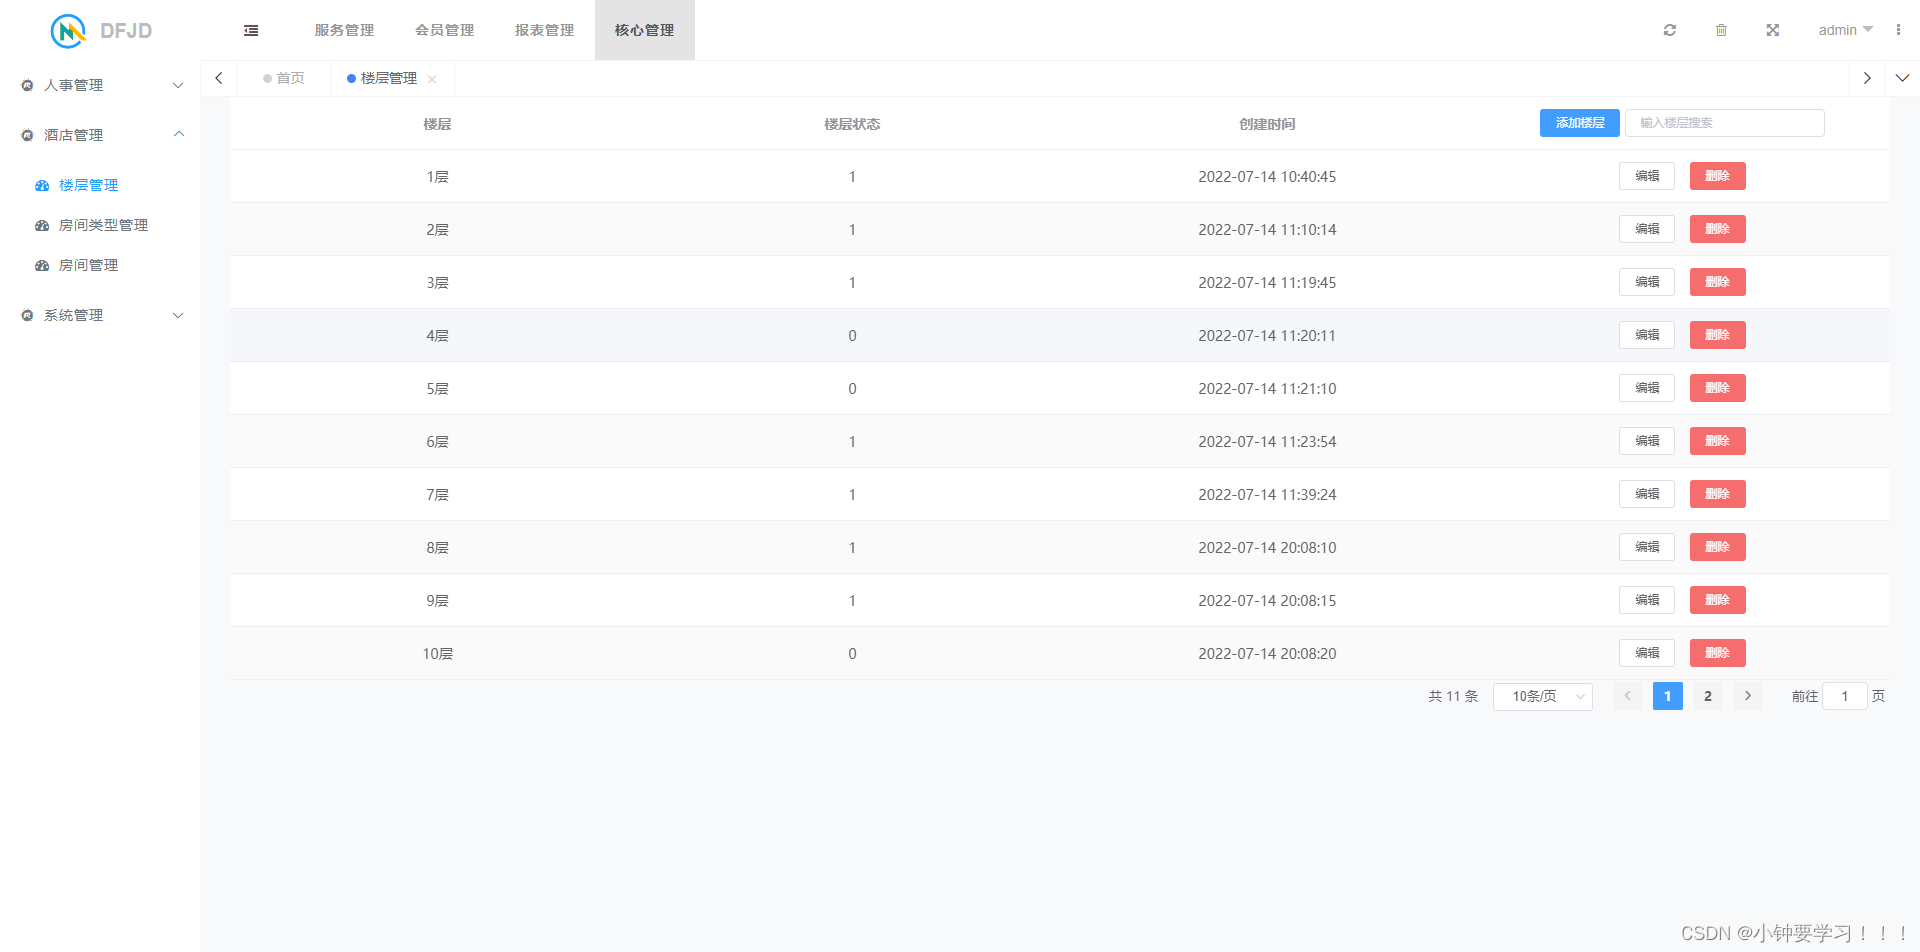Edit the 4层 row

pos(1646,335)
